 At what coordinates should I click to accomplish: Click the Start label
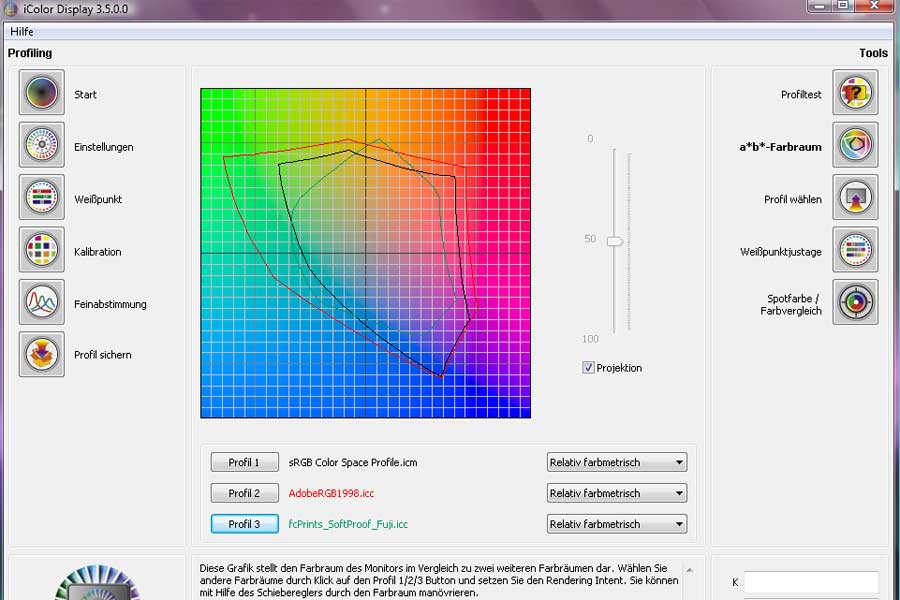pyautogui.click(x=85, y=95)
